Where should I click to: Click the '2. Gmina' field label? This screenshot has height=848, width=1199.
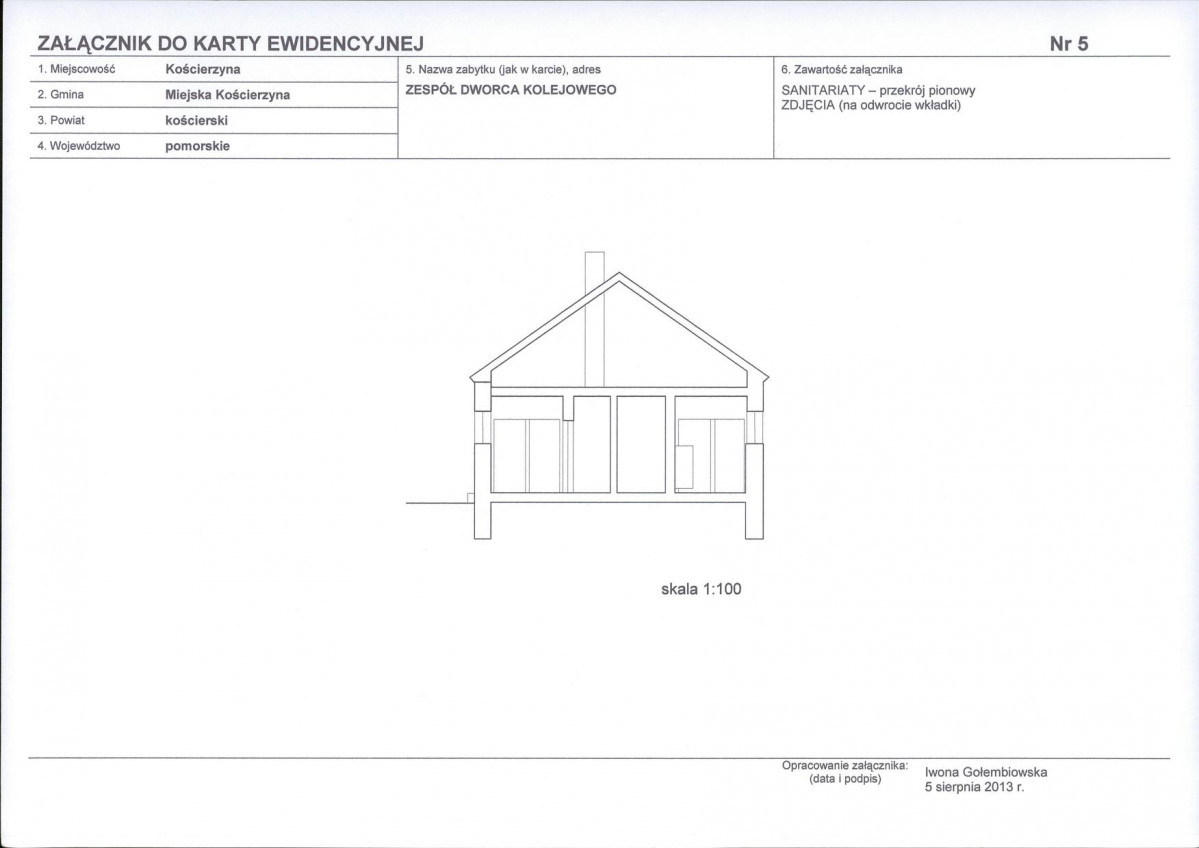tap(60, 95)
